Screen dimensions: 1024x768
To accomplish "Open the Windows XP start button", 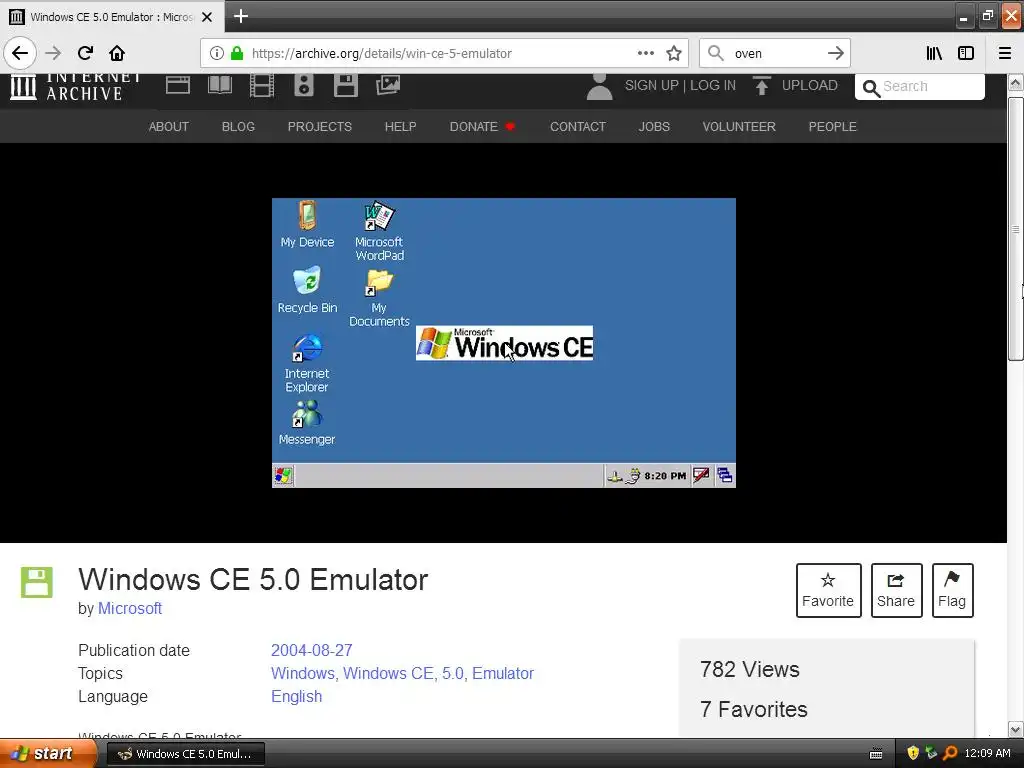I will point(47,754).
